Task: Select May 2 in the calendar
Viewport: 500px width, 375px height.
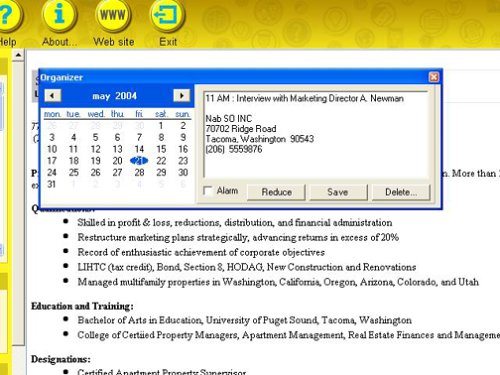Action: pos(183,126)
